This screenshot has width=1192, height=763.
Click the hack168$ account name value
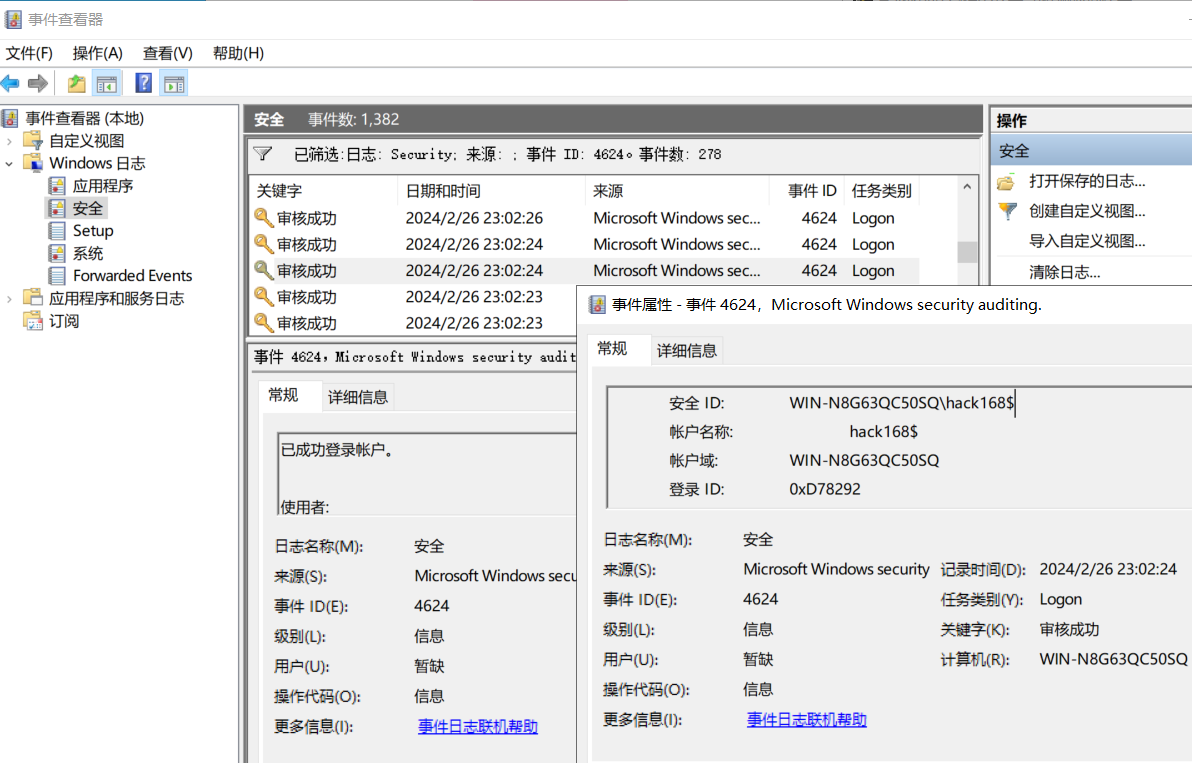coord(883,432)
